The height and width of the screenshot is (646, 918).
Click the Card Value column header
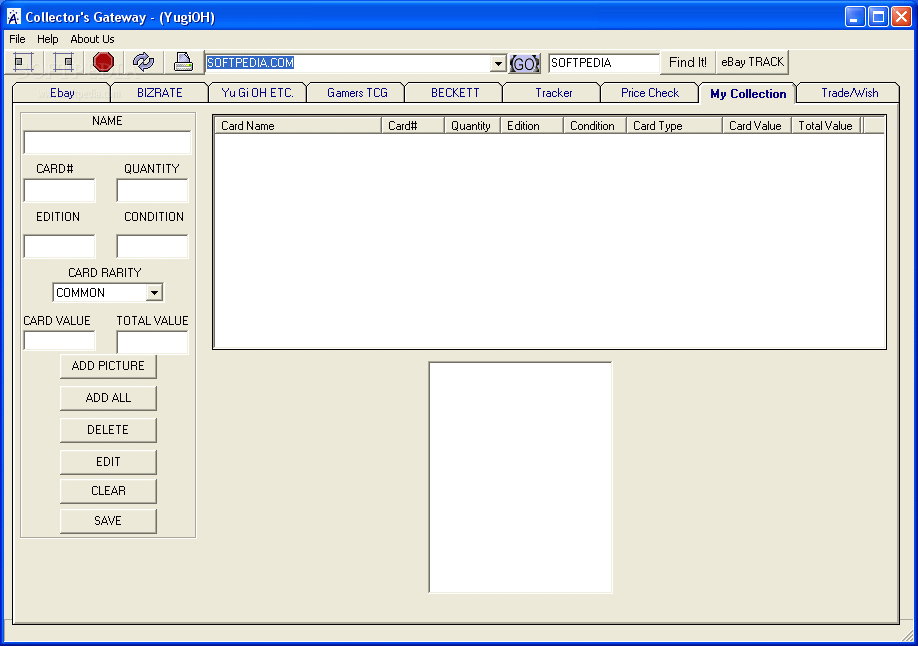(x=756, y=126)
